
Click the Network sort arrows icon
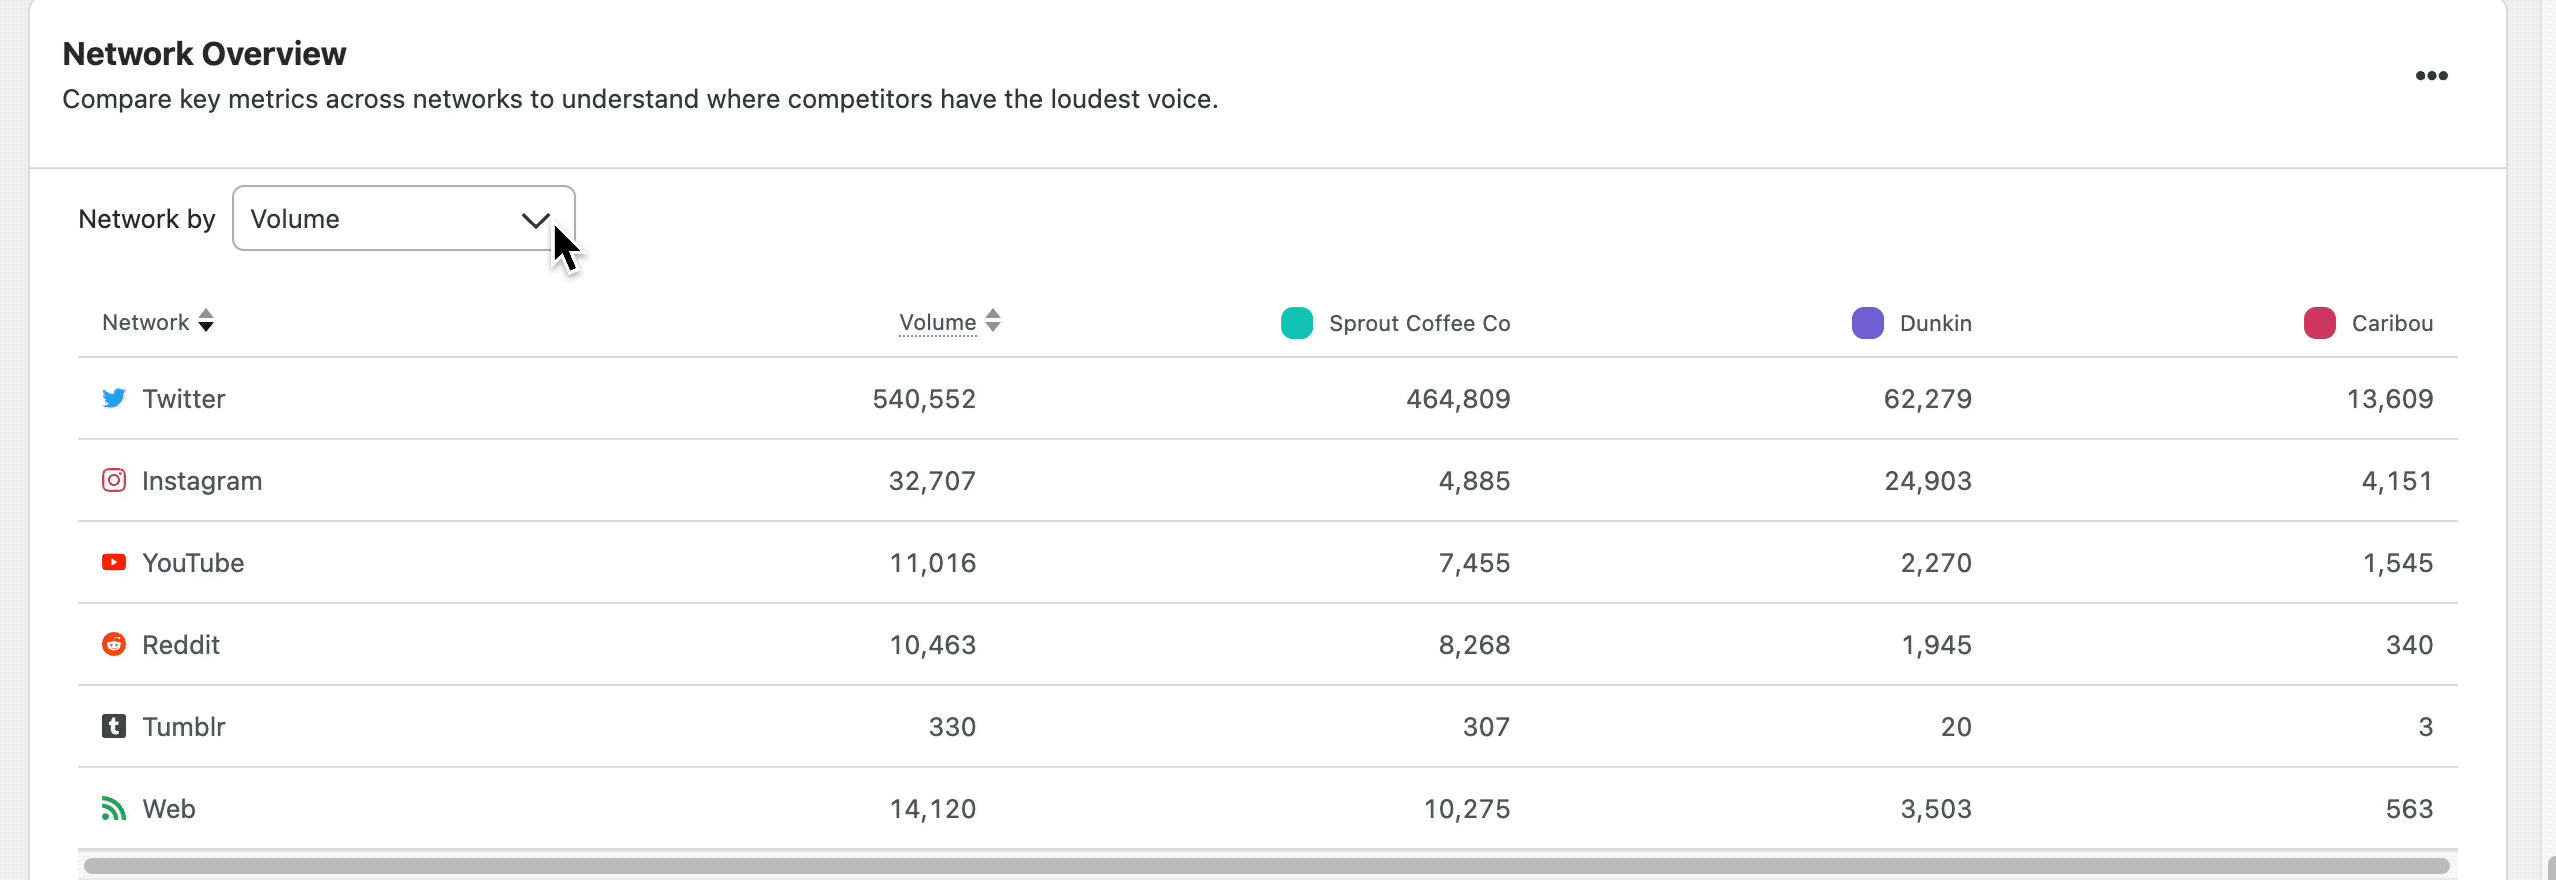tap(206, 321)
